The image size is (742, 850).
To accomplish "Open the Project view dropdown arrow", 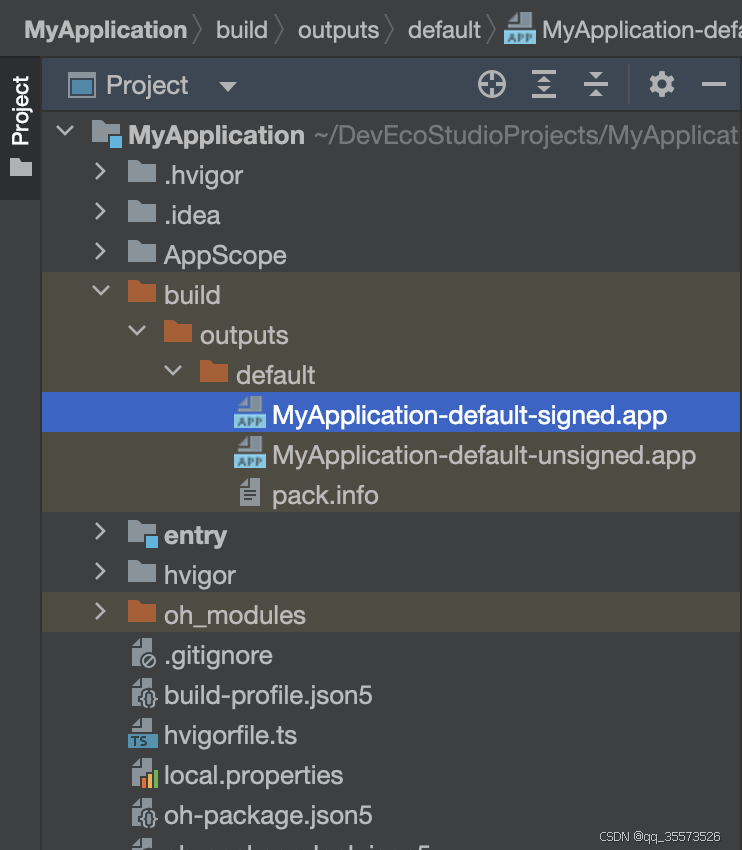I will coord(228,86).
